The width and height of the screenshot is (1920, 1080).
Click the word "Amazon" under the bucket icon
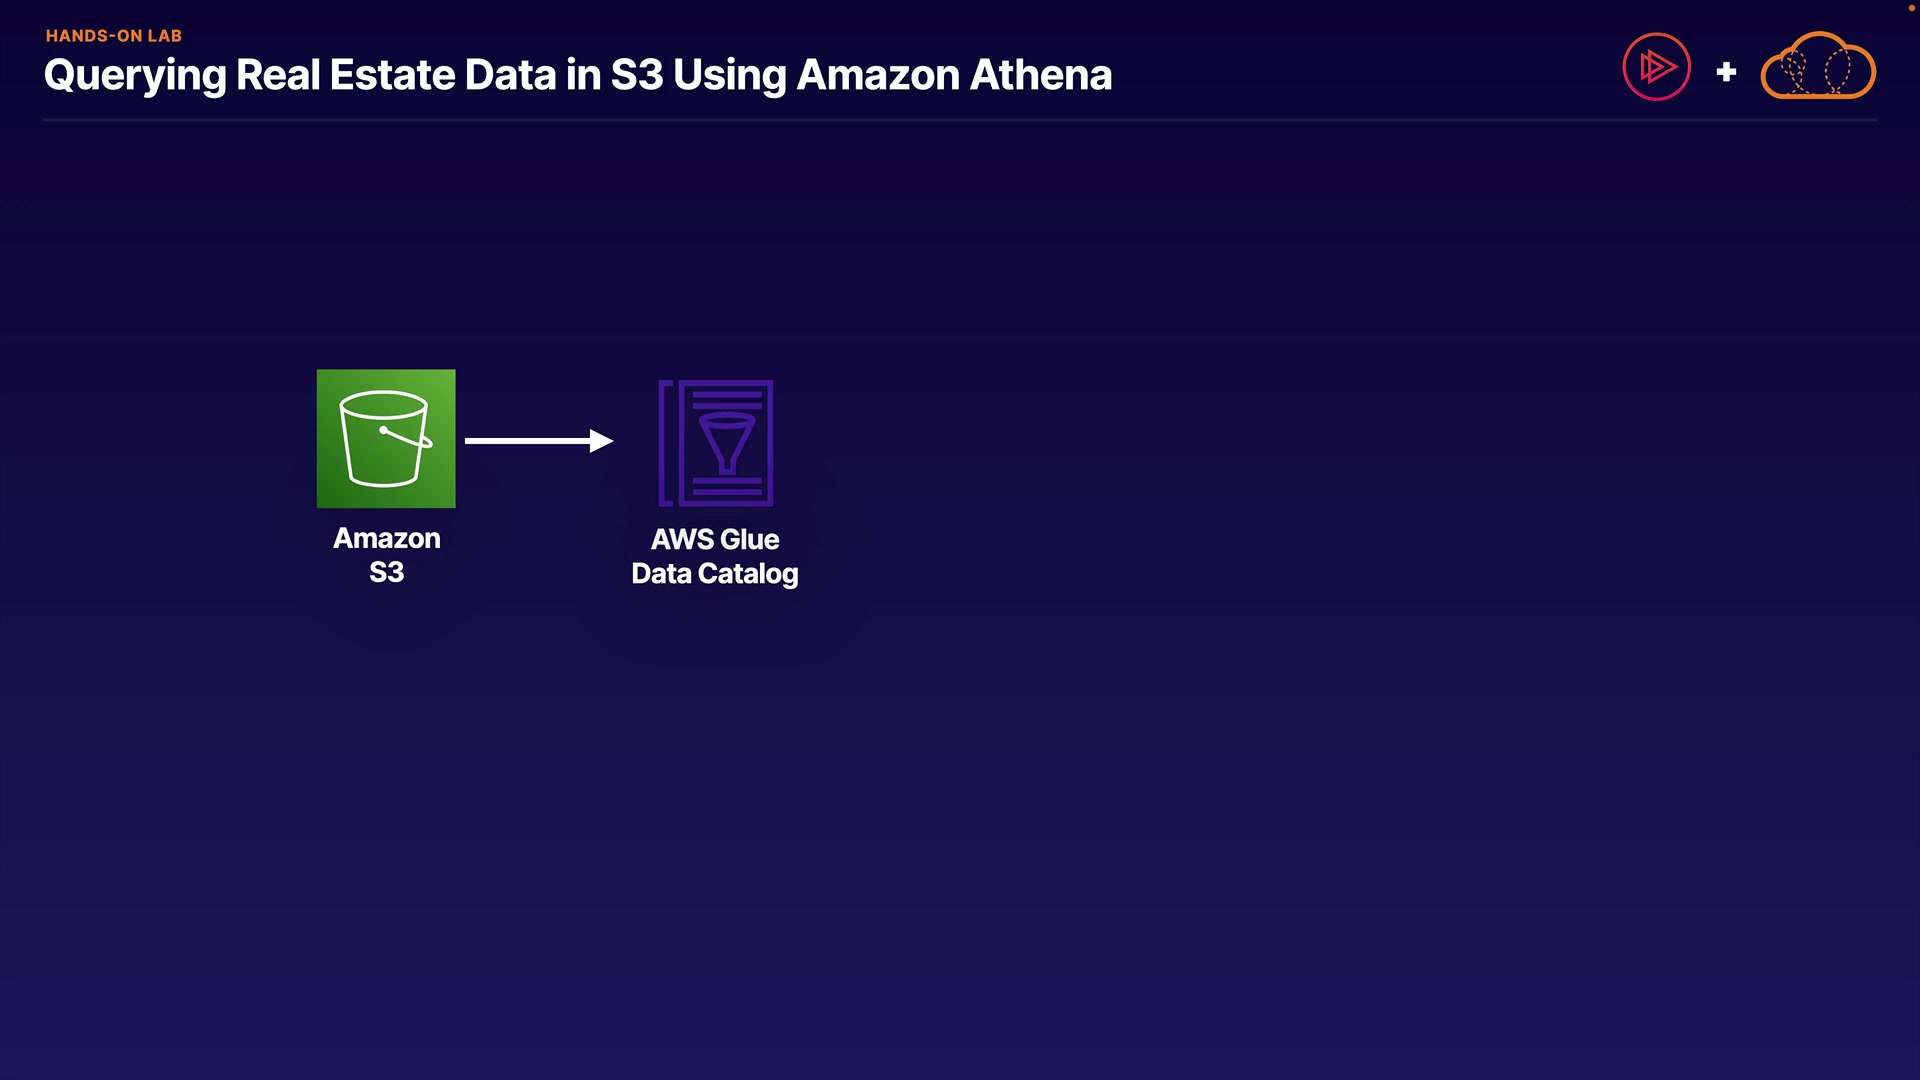pyautogui.click(x=387, y=538)
